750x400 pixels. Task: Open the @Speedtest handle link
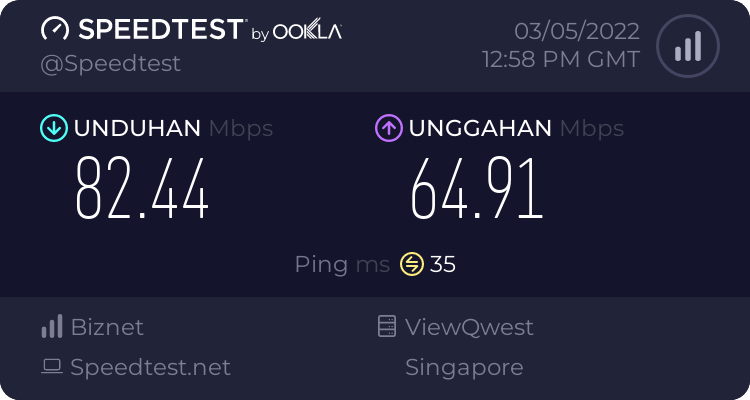pos(110,63)
